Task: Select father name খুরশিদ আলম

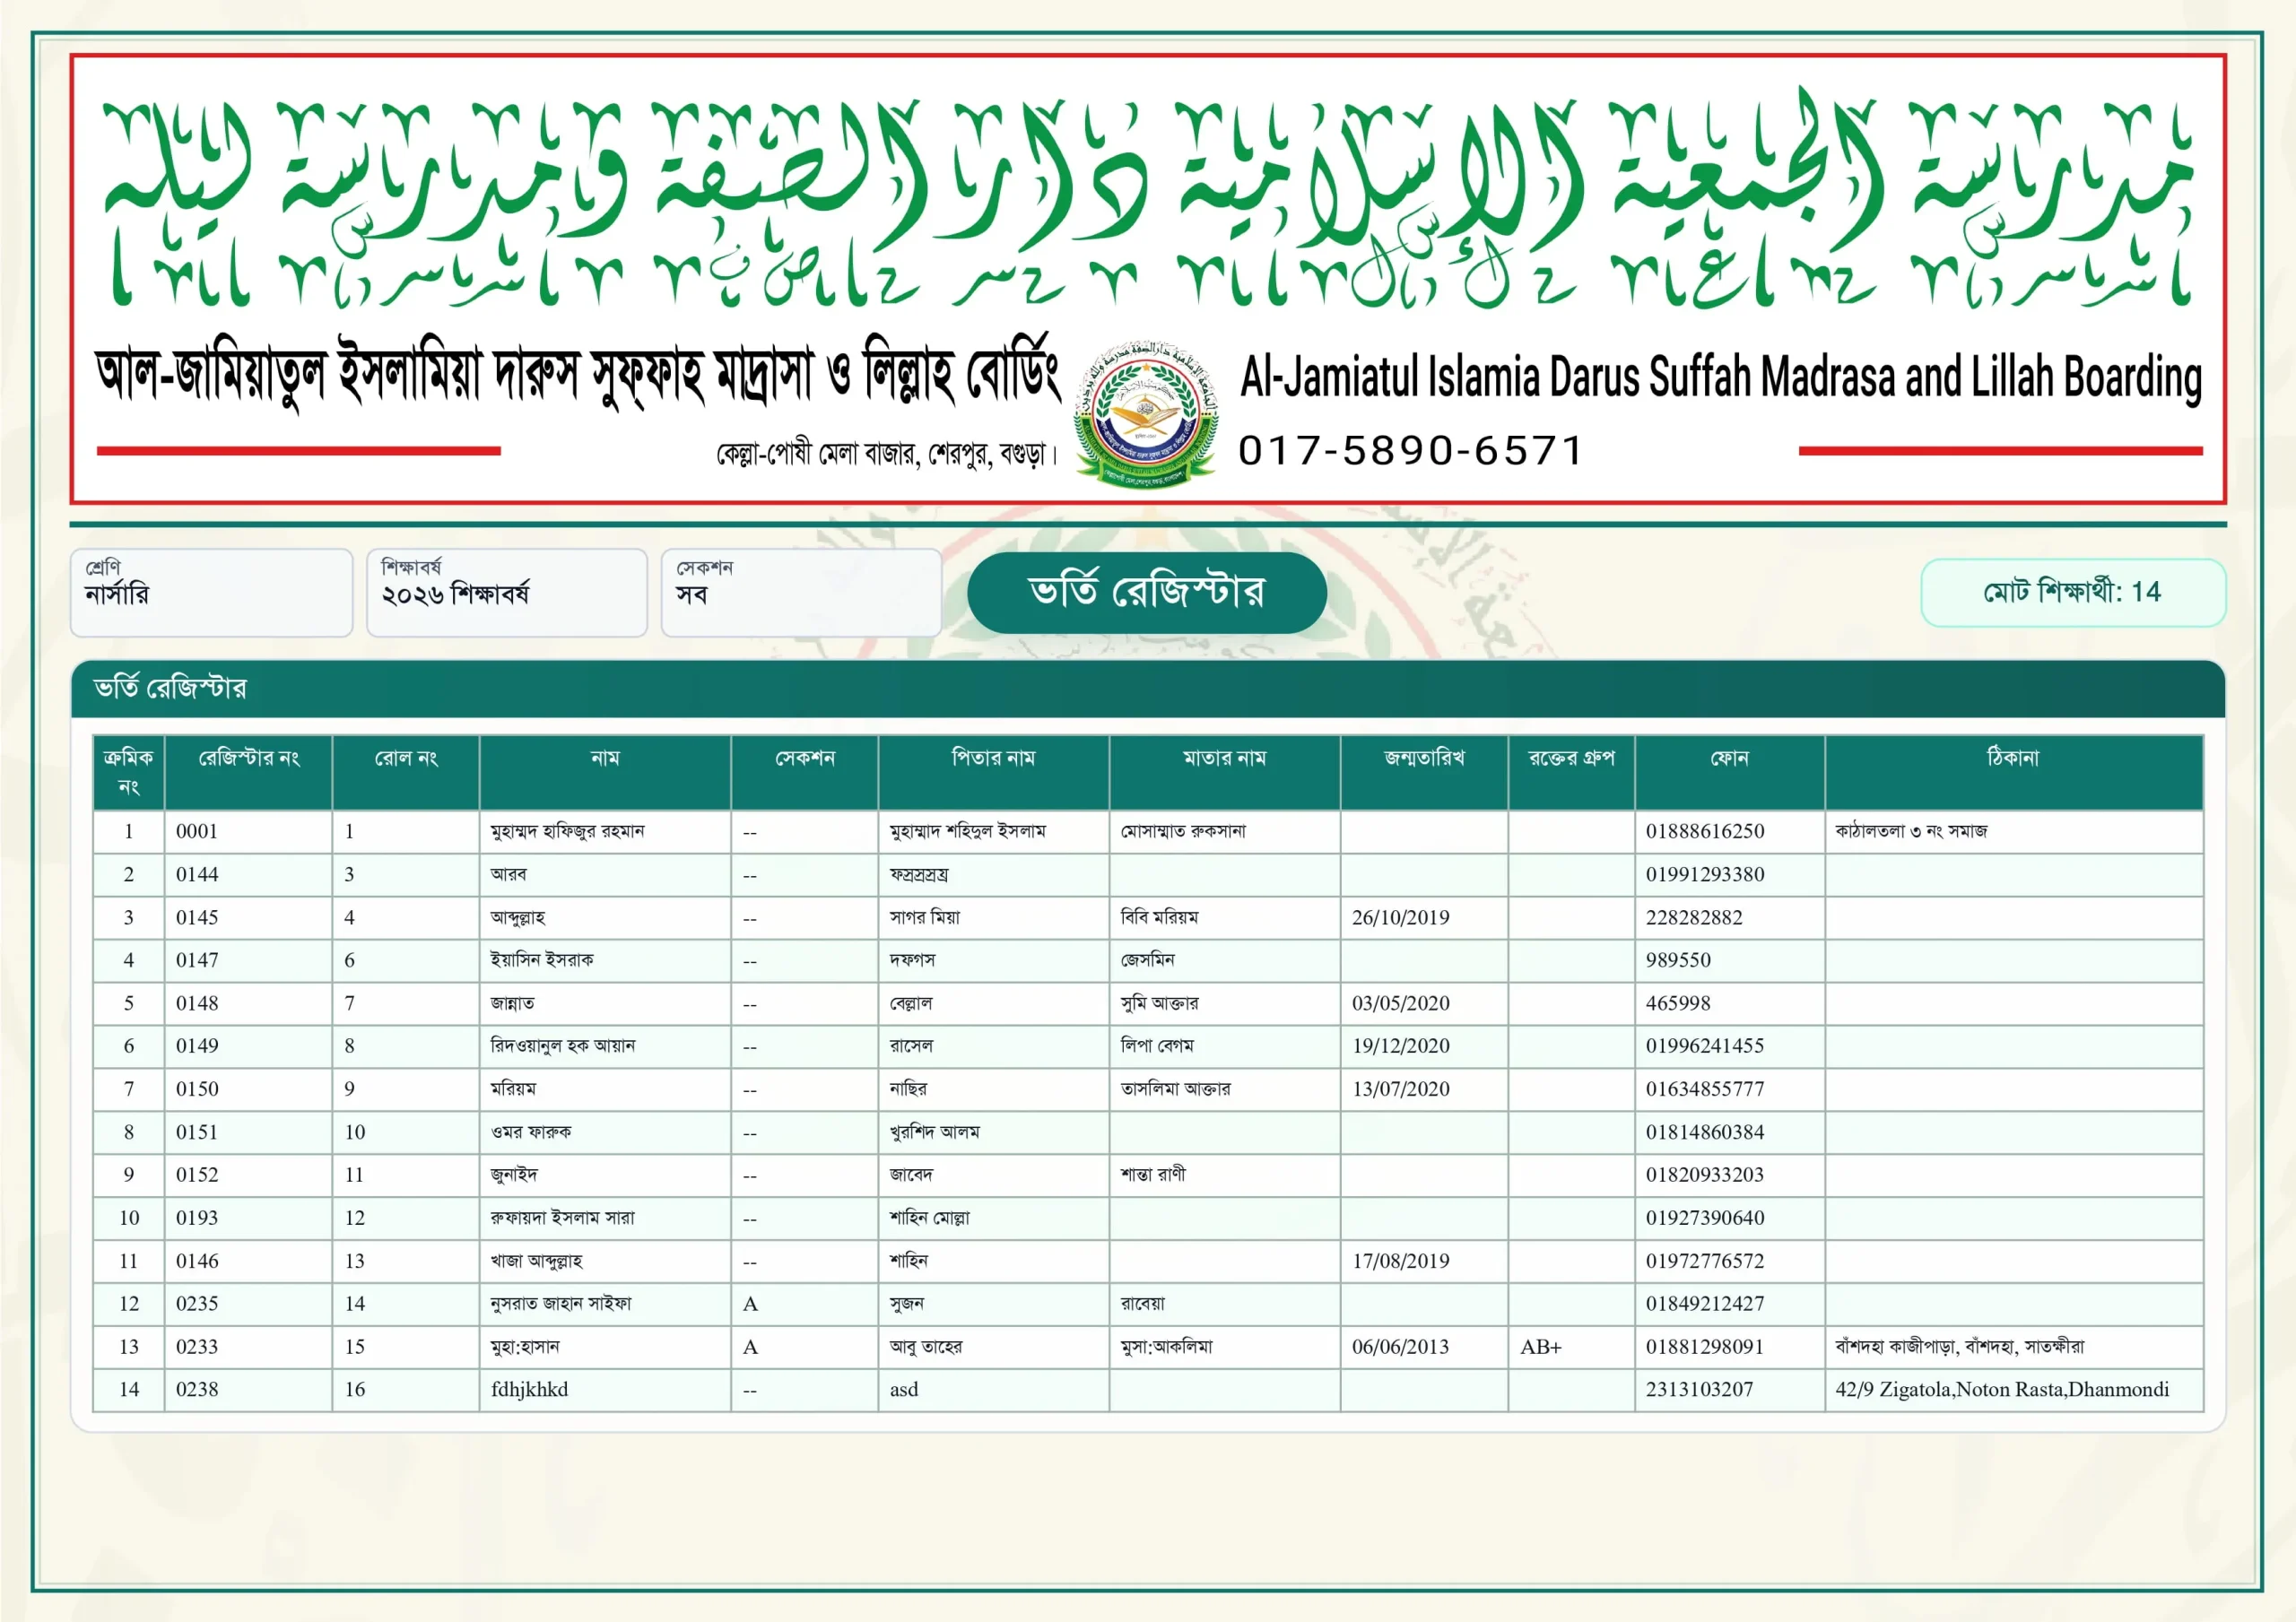Action: 935,1132
